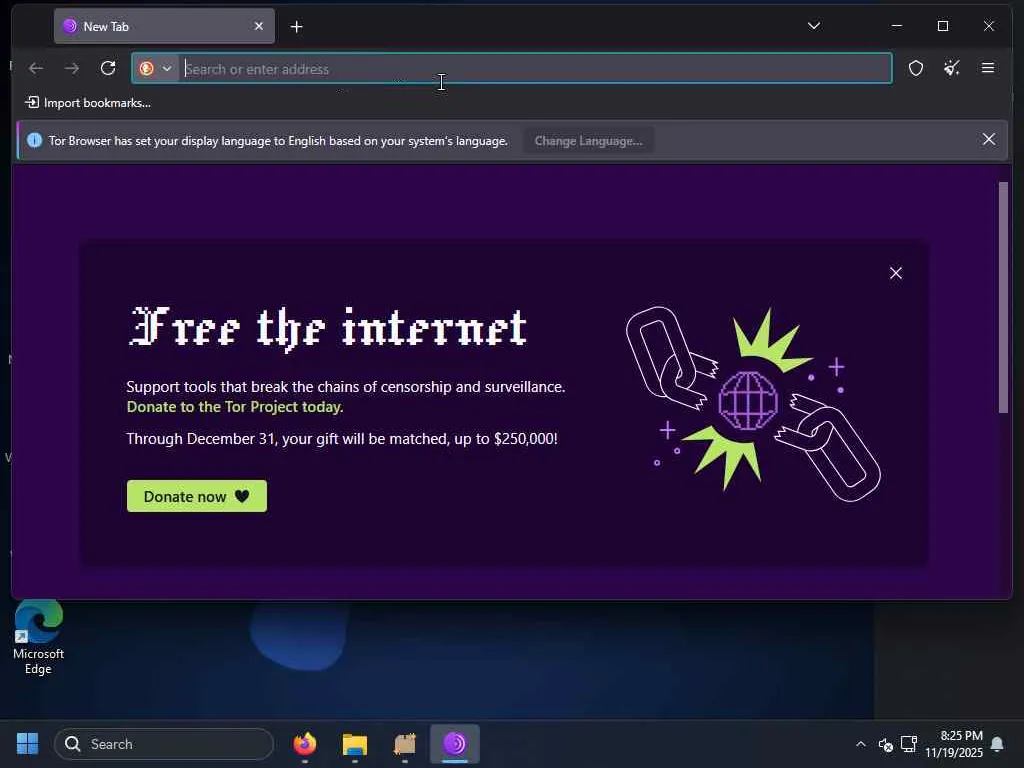Click the browser Forward arrow button

(x=72, y=69)
